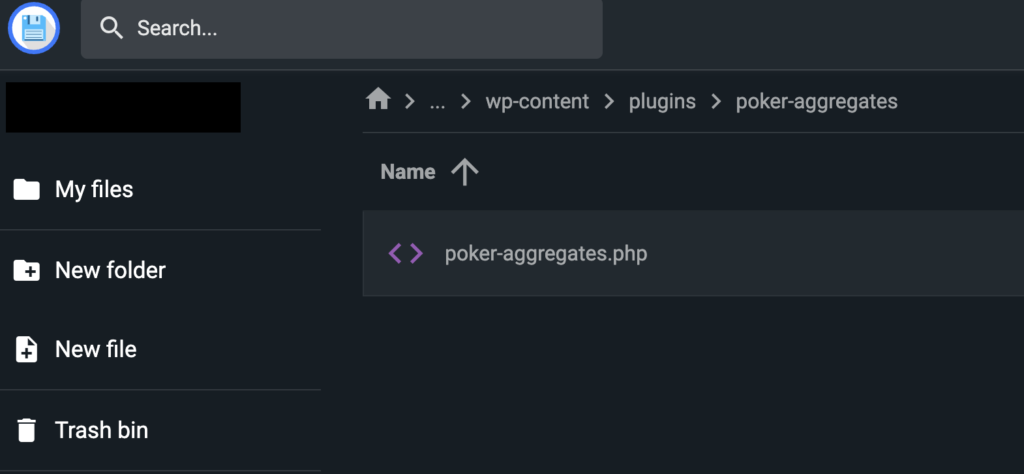The width and height of the screenshot is (1024, 474).
Task: Type in the Search field
Action: tap(360, 28)
